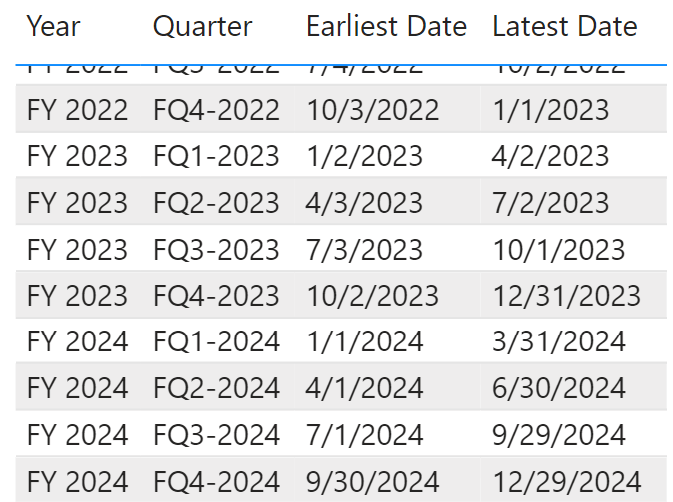673x502 pixels.
Task: Click the 9/30/2024 earliest date cell
Action: coord(373,481)
